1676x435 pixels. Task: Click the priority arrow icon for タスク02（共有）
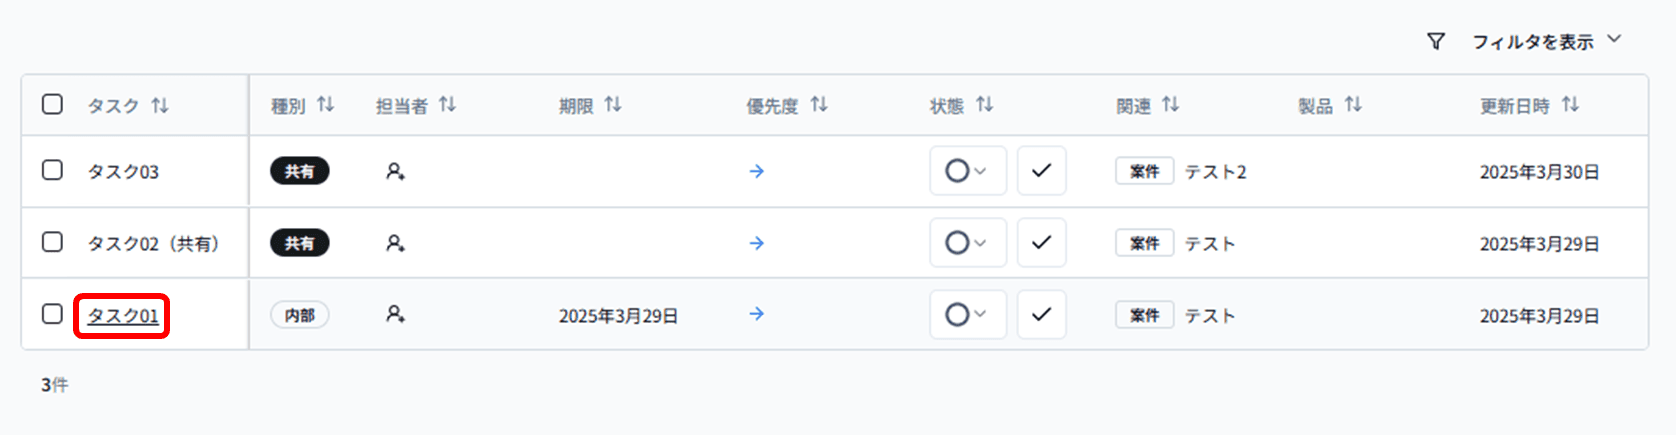pyautogui.click(x=757, y=243)
